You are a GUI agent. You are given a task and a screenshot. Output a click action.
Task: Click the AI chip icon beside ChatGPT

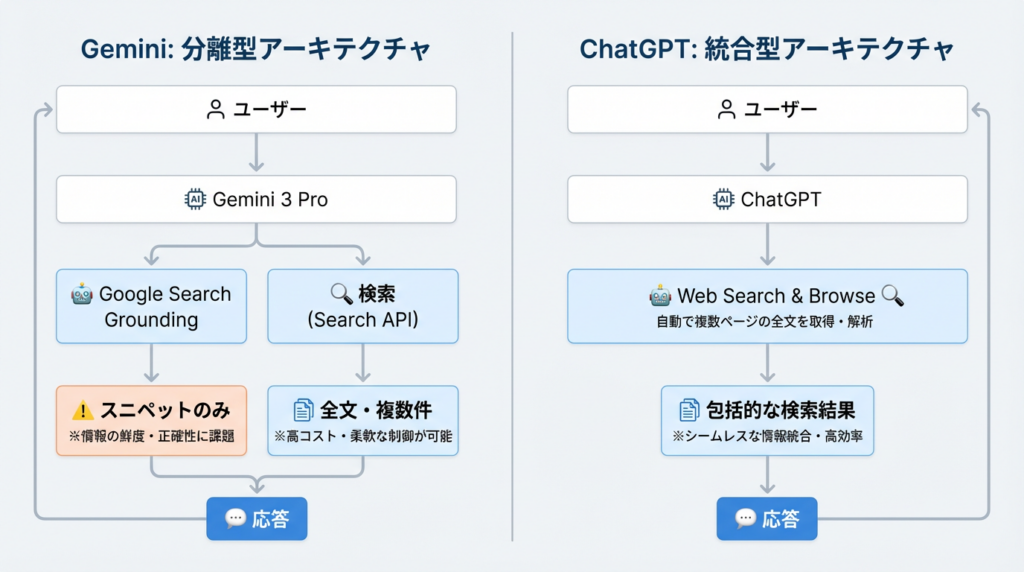(x=723, y=200)
